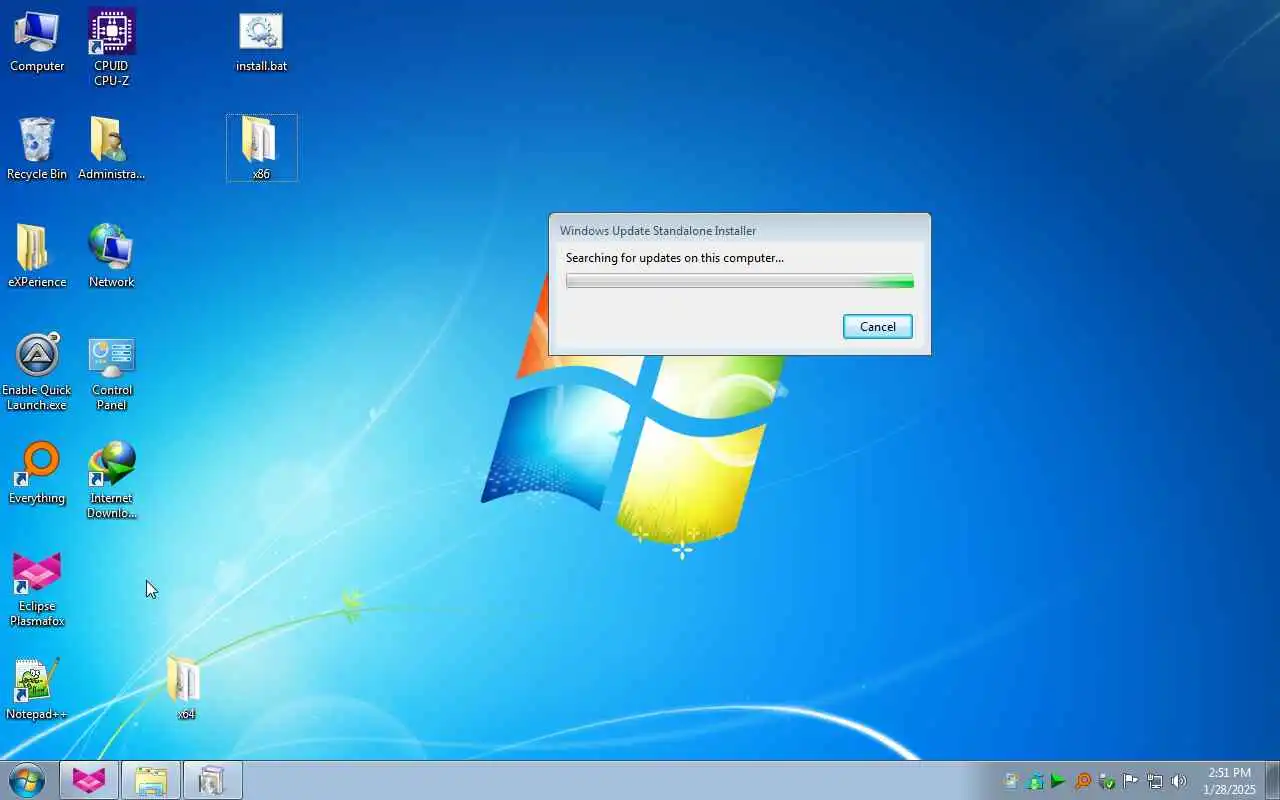Open Windows Explorer from the taskbar
This screenshot has width=1280, height=800.
click(x=151, y=780)
